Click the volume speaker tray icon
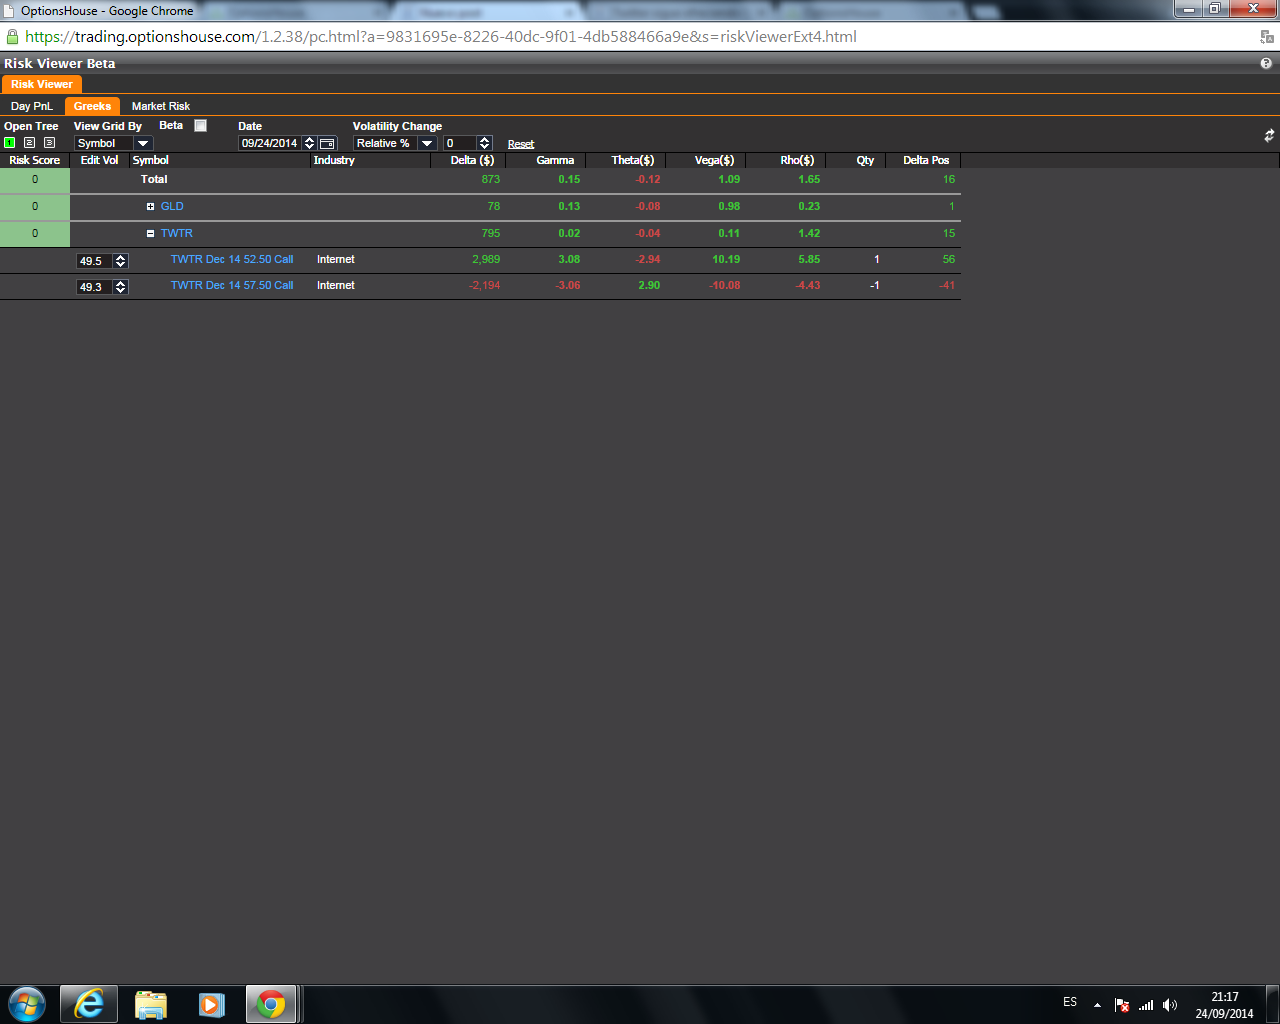 point(1170,1005)
